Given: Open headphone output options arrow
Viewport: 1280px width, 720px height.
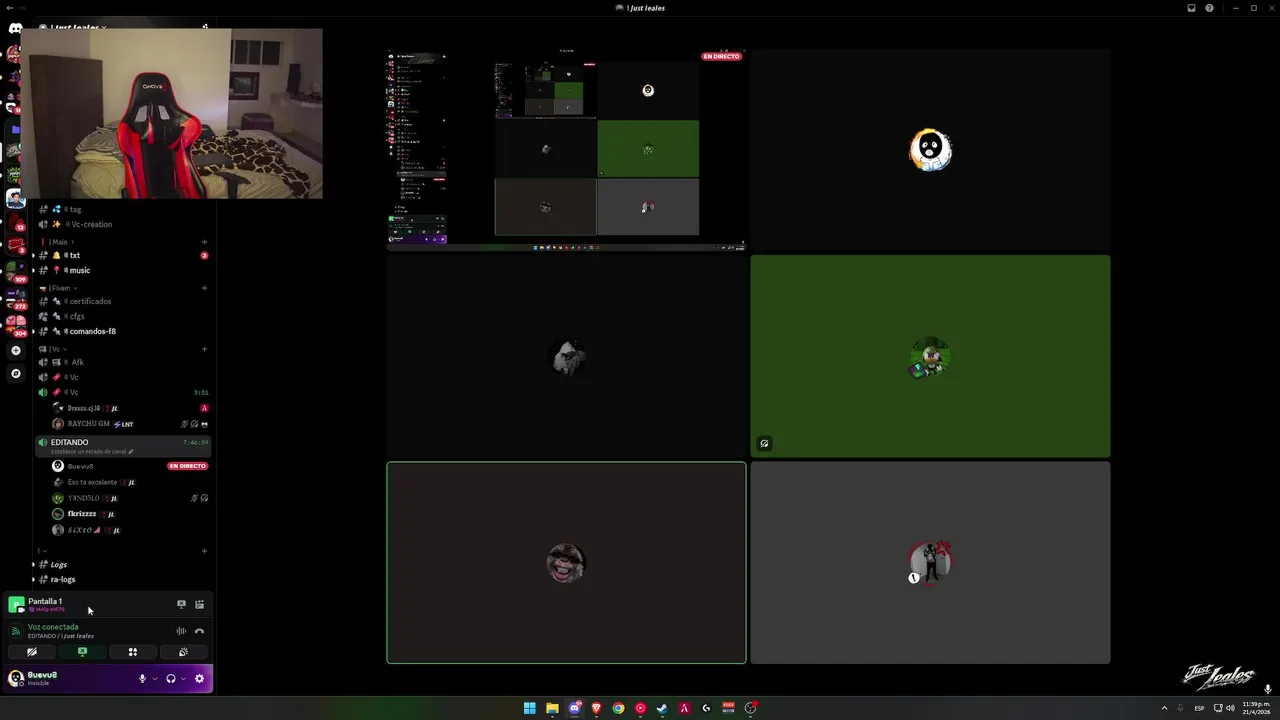Looking at the screenshot, I should tap(183, 679).
